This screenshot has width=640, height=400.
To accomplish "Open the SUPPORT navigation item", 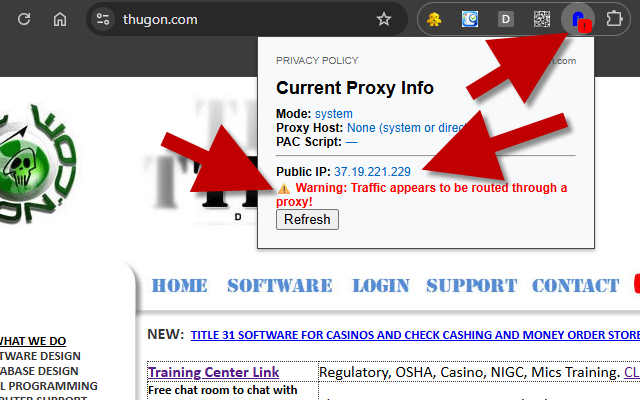I will 472,286.
